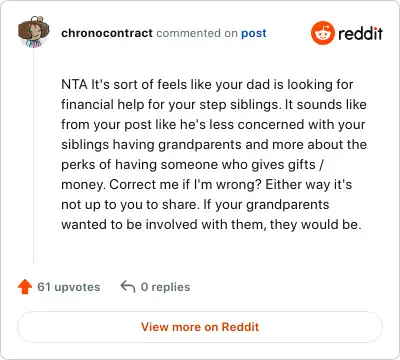Click the "siblings having grandparents" line
This screenshot has height=360, width=400.
(214, 144)
